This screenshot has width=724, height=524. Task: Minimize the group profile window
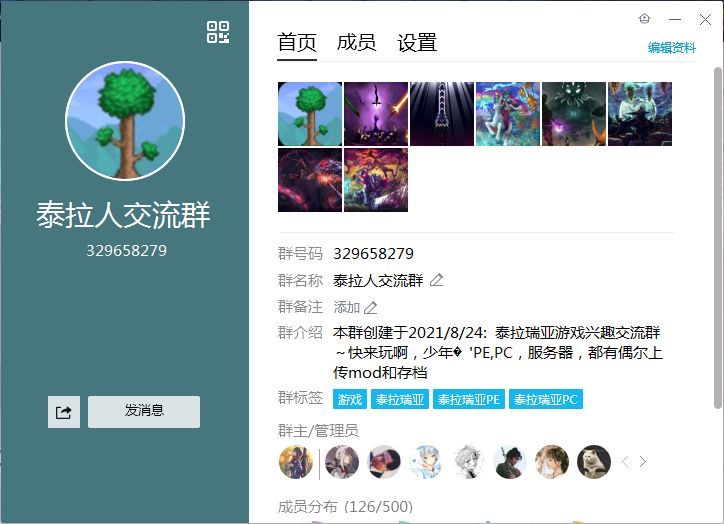coord(675,19)
